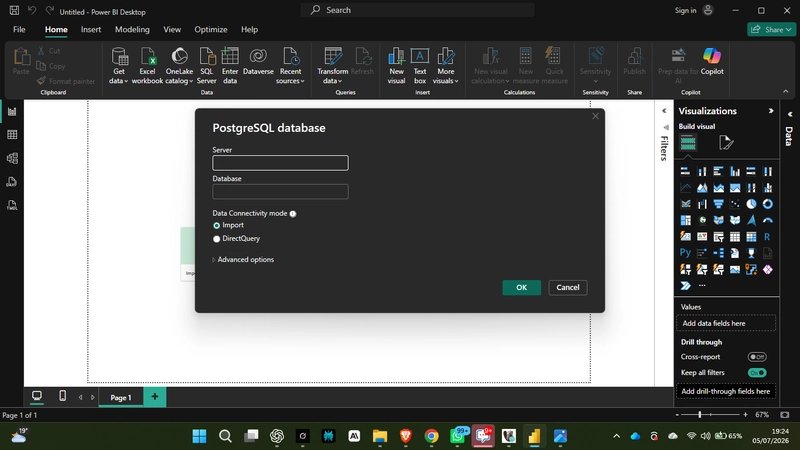Insert a Text box
The height and width of the screenshot is (450, 800).
(420, 65)
